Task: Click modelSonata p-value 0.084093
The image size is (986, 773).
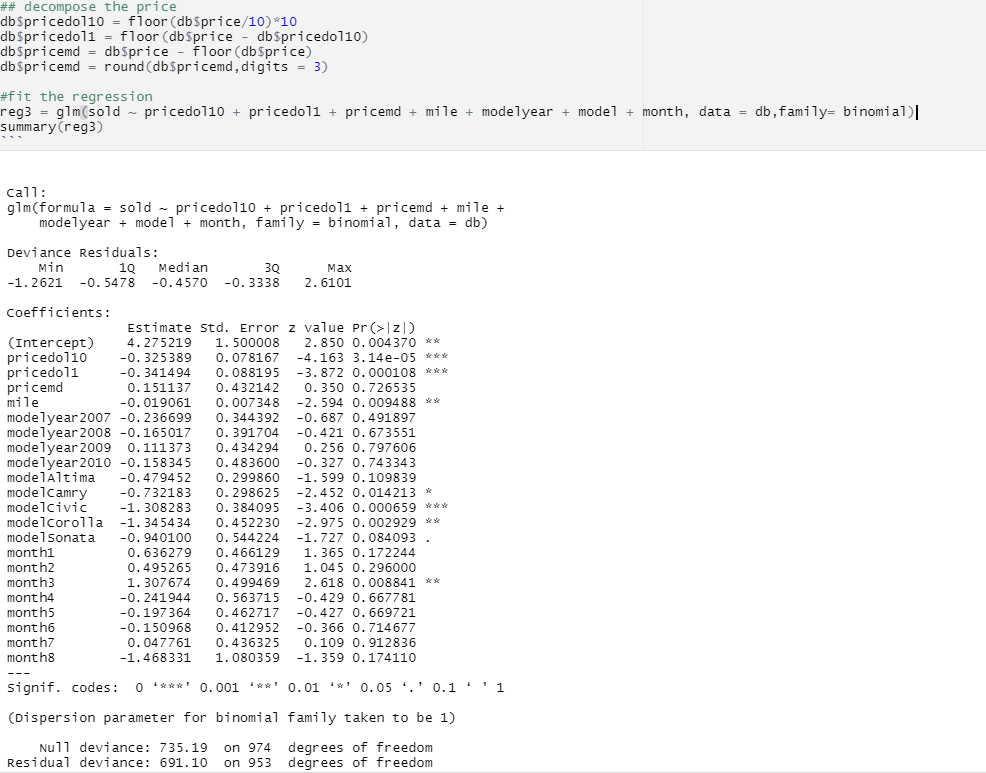Action: (x=384, y=538)
